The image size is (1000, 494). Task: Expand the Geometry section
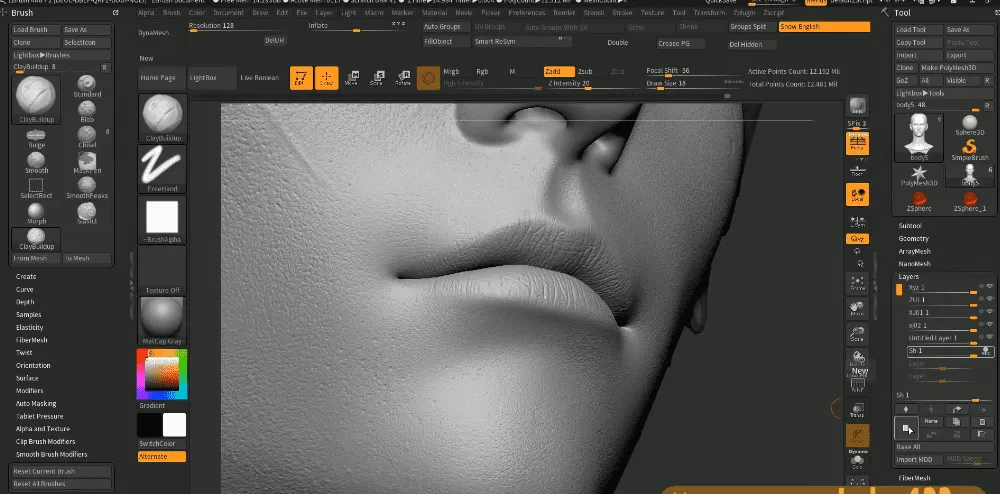point(914,239)
